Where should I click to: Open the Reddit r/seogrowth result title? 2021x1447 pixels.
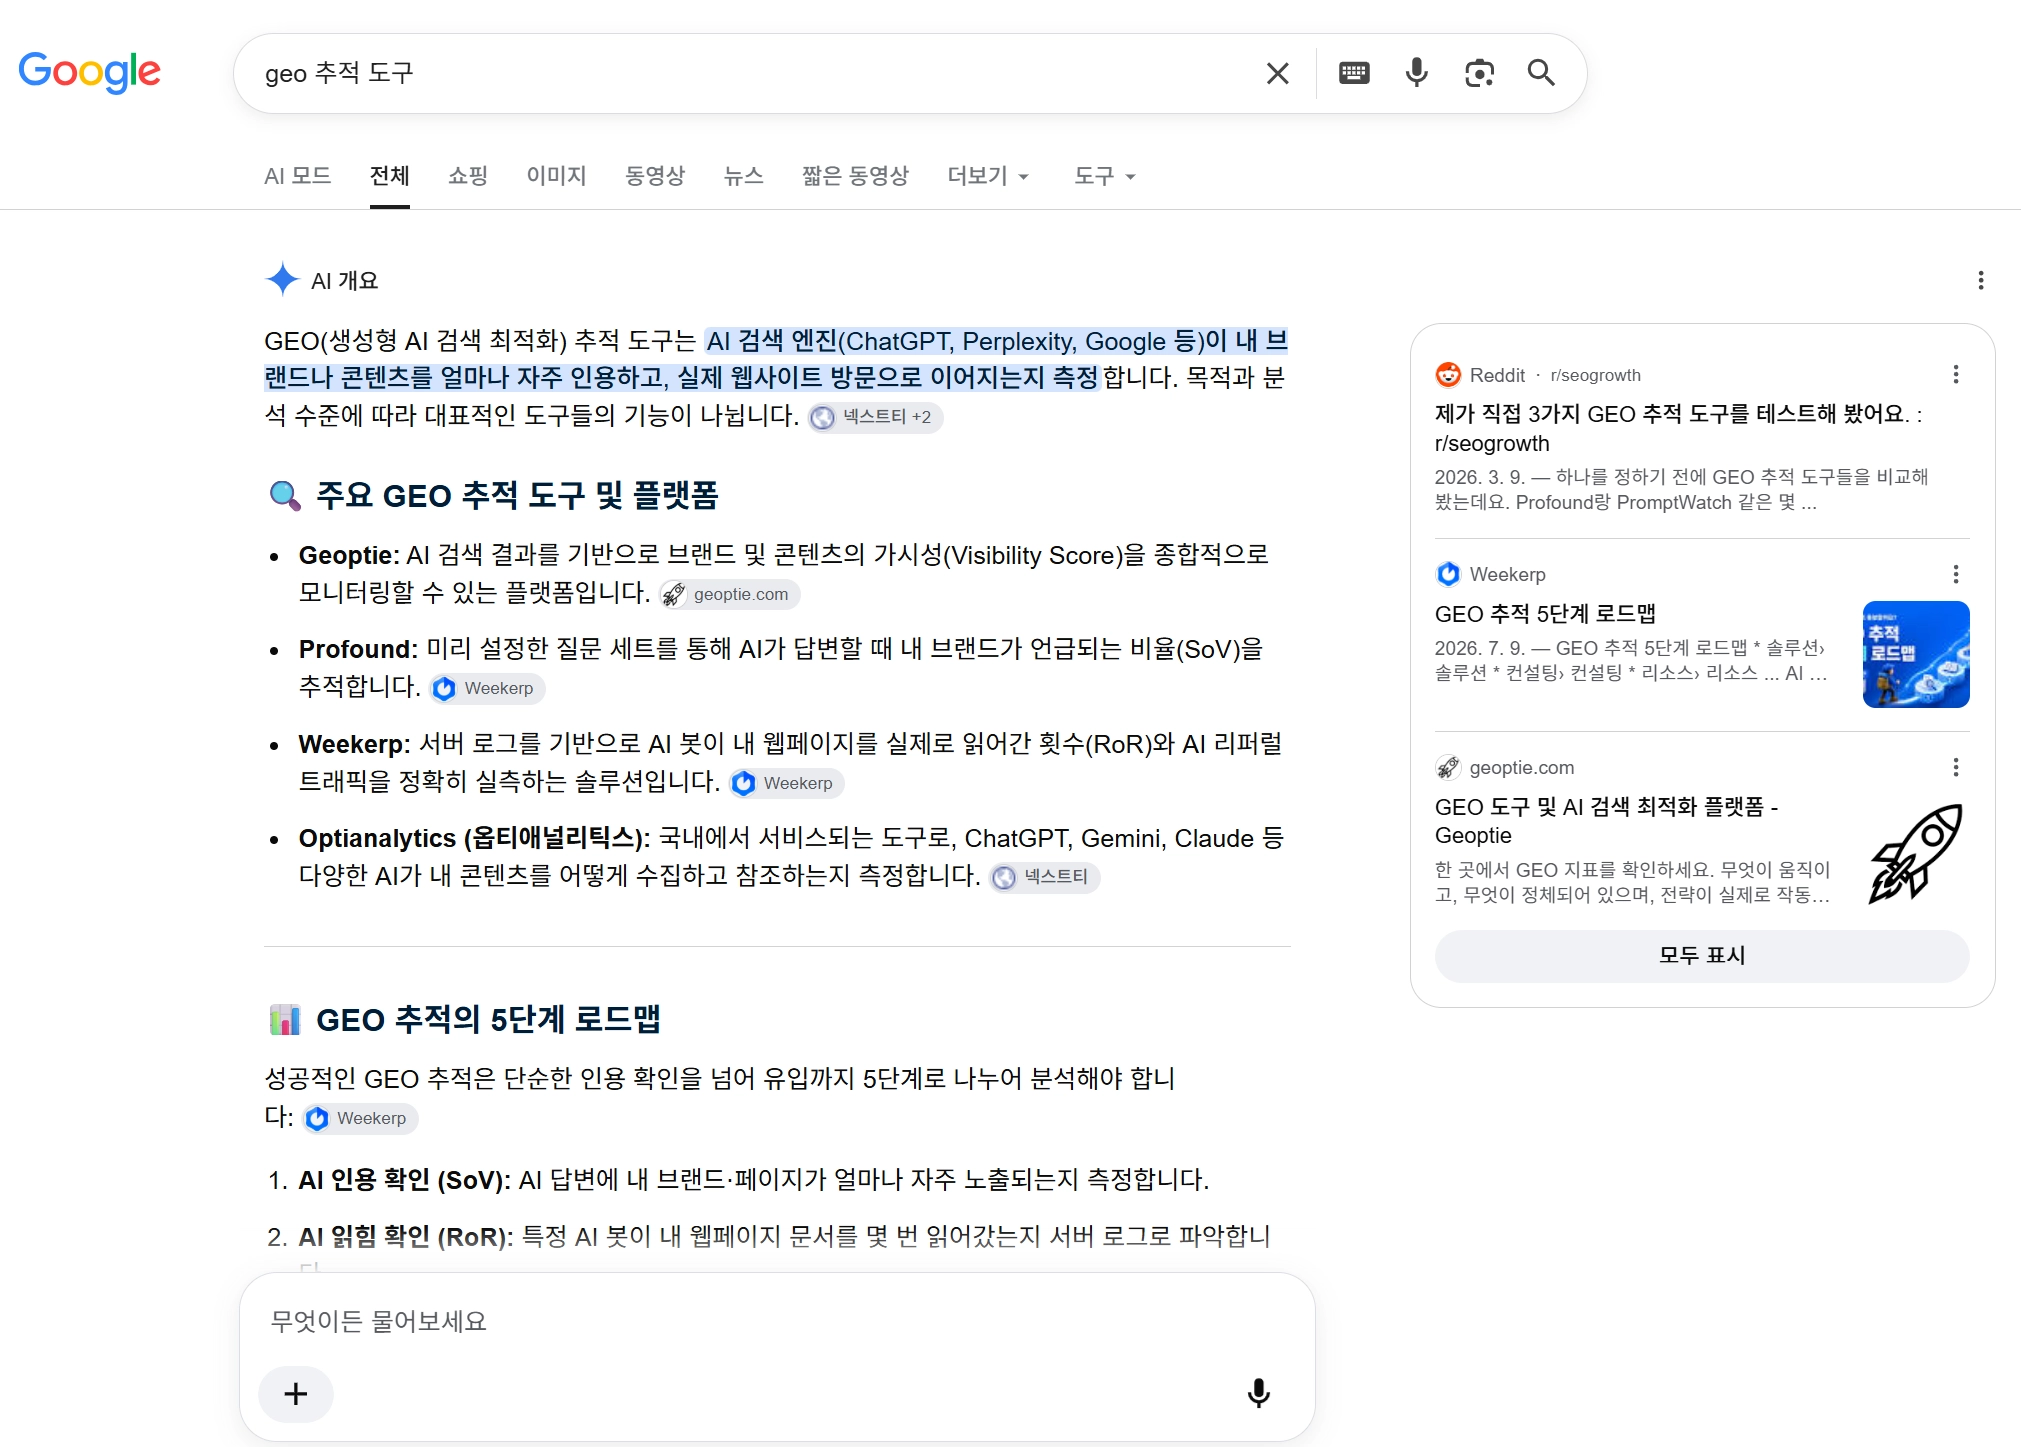pyautogui.click(x=1678, y=428)
